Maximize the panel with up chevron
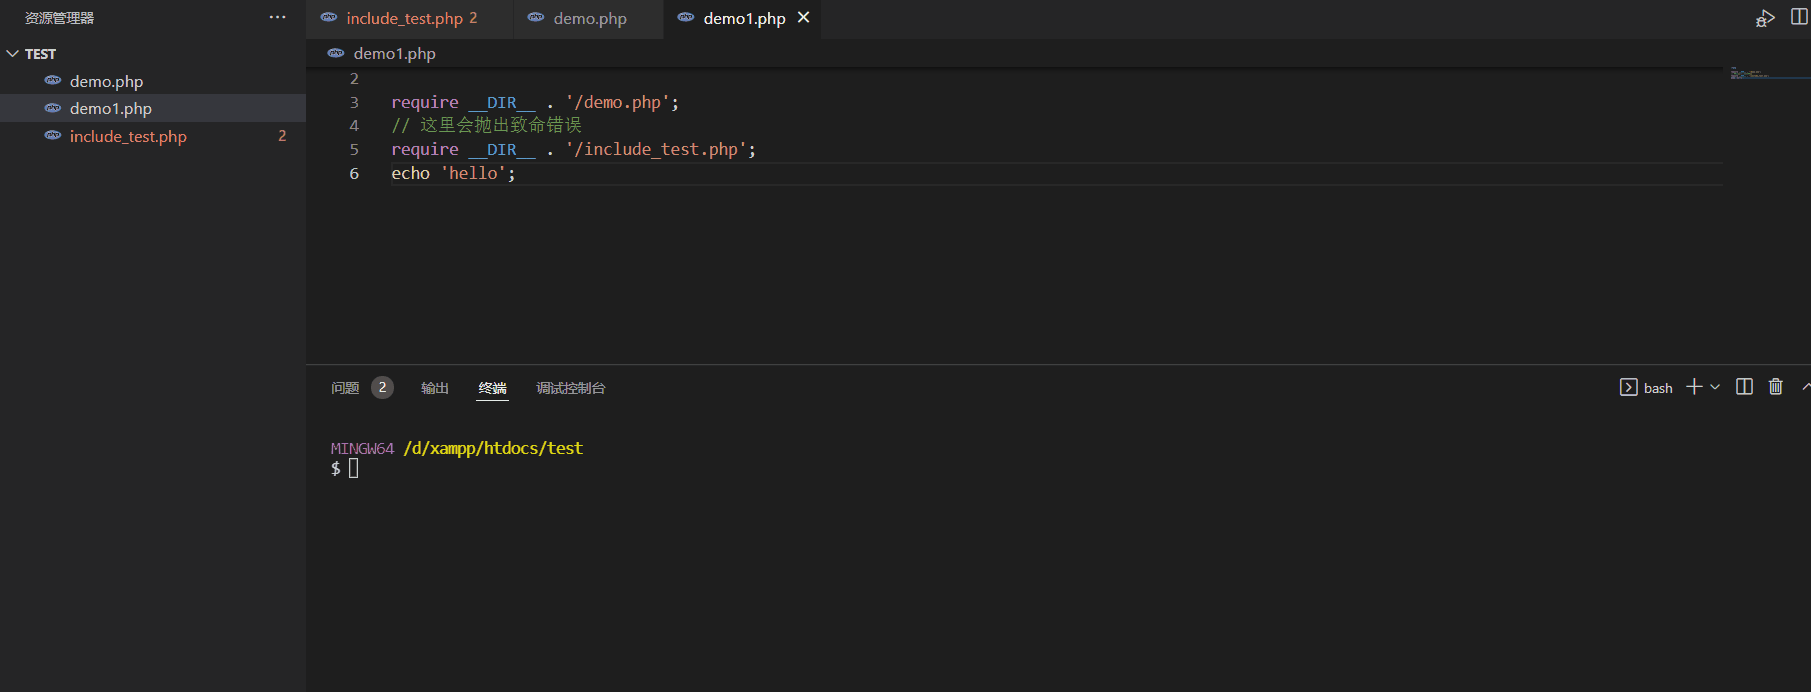This screenshot has height=692, width=1811. click(x=1806, y=387)
